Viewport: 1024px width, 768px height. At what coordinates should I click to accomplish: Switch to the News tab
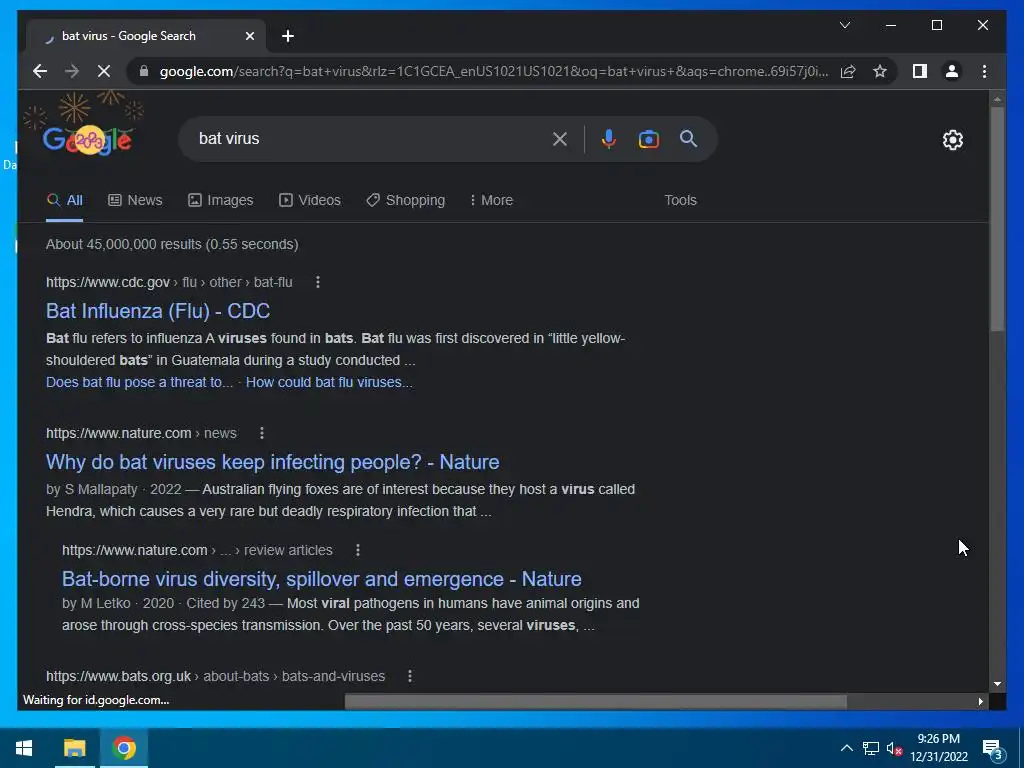click(135, 200)
